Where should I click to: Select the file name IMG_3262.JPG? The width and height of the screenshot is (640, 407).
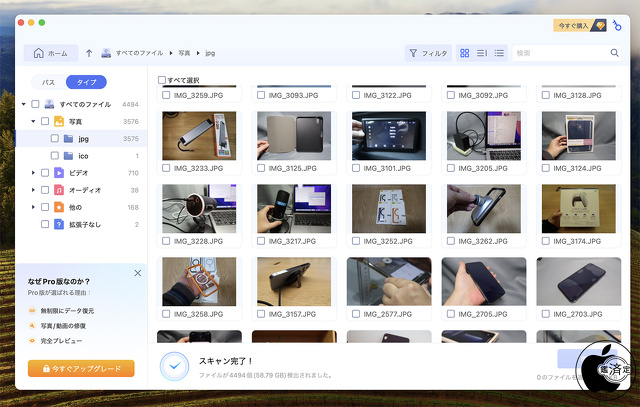pos(483,241)
